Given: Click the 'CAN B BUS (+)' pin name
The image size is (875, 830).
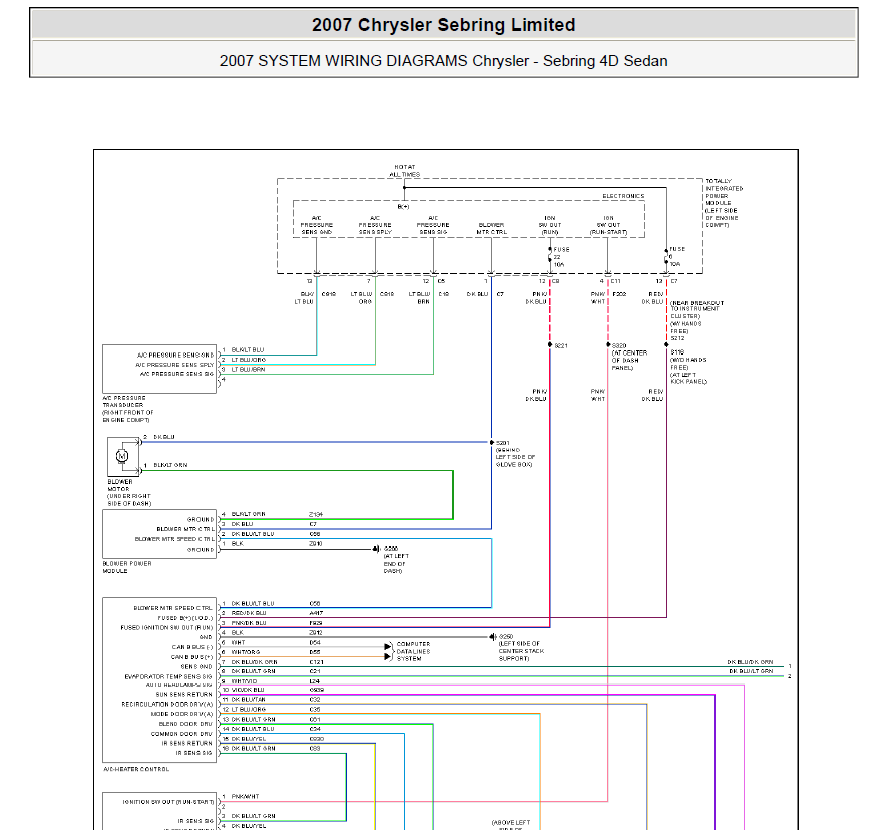Looking at the screenshot, I should pos(193,657).
